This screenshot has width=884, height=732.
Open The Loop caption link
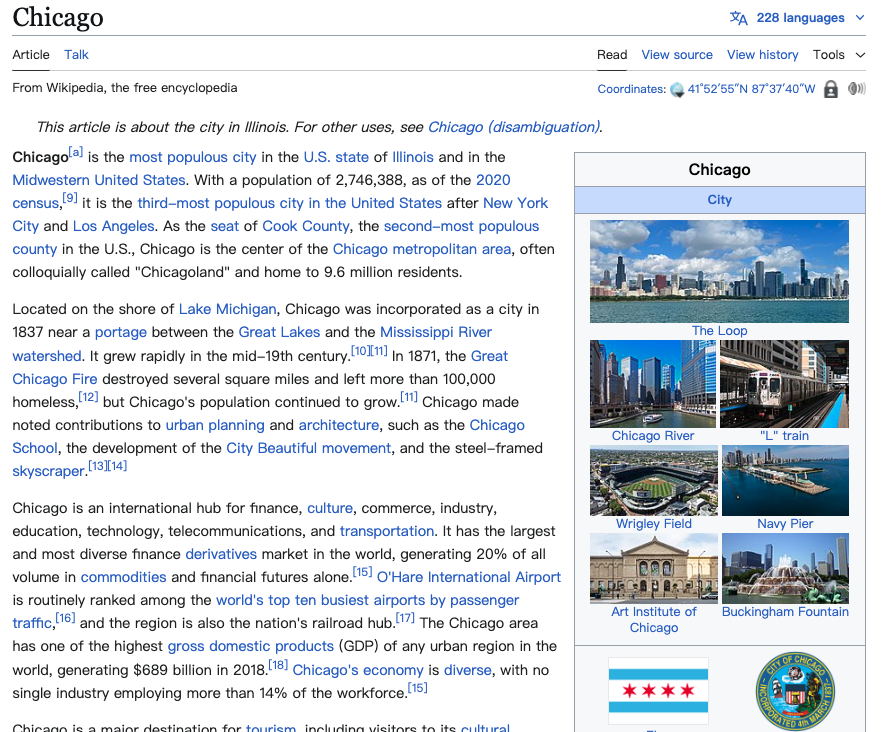(x=719, y=331)
